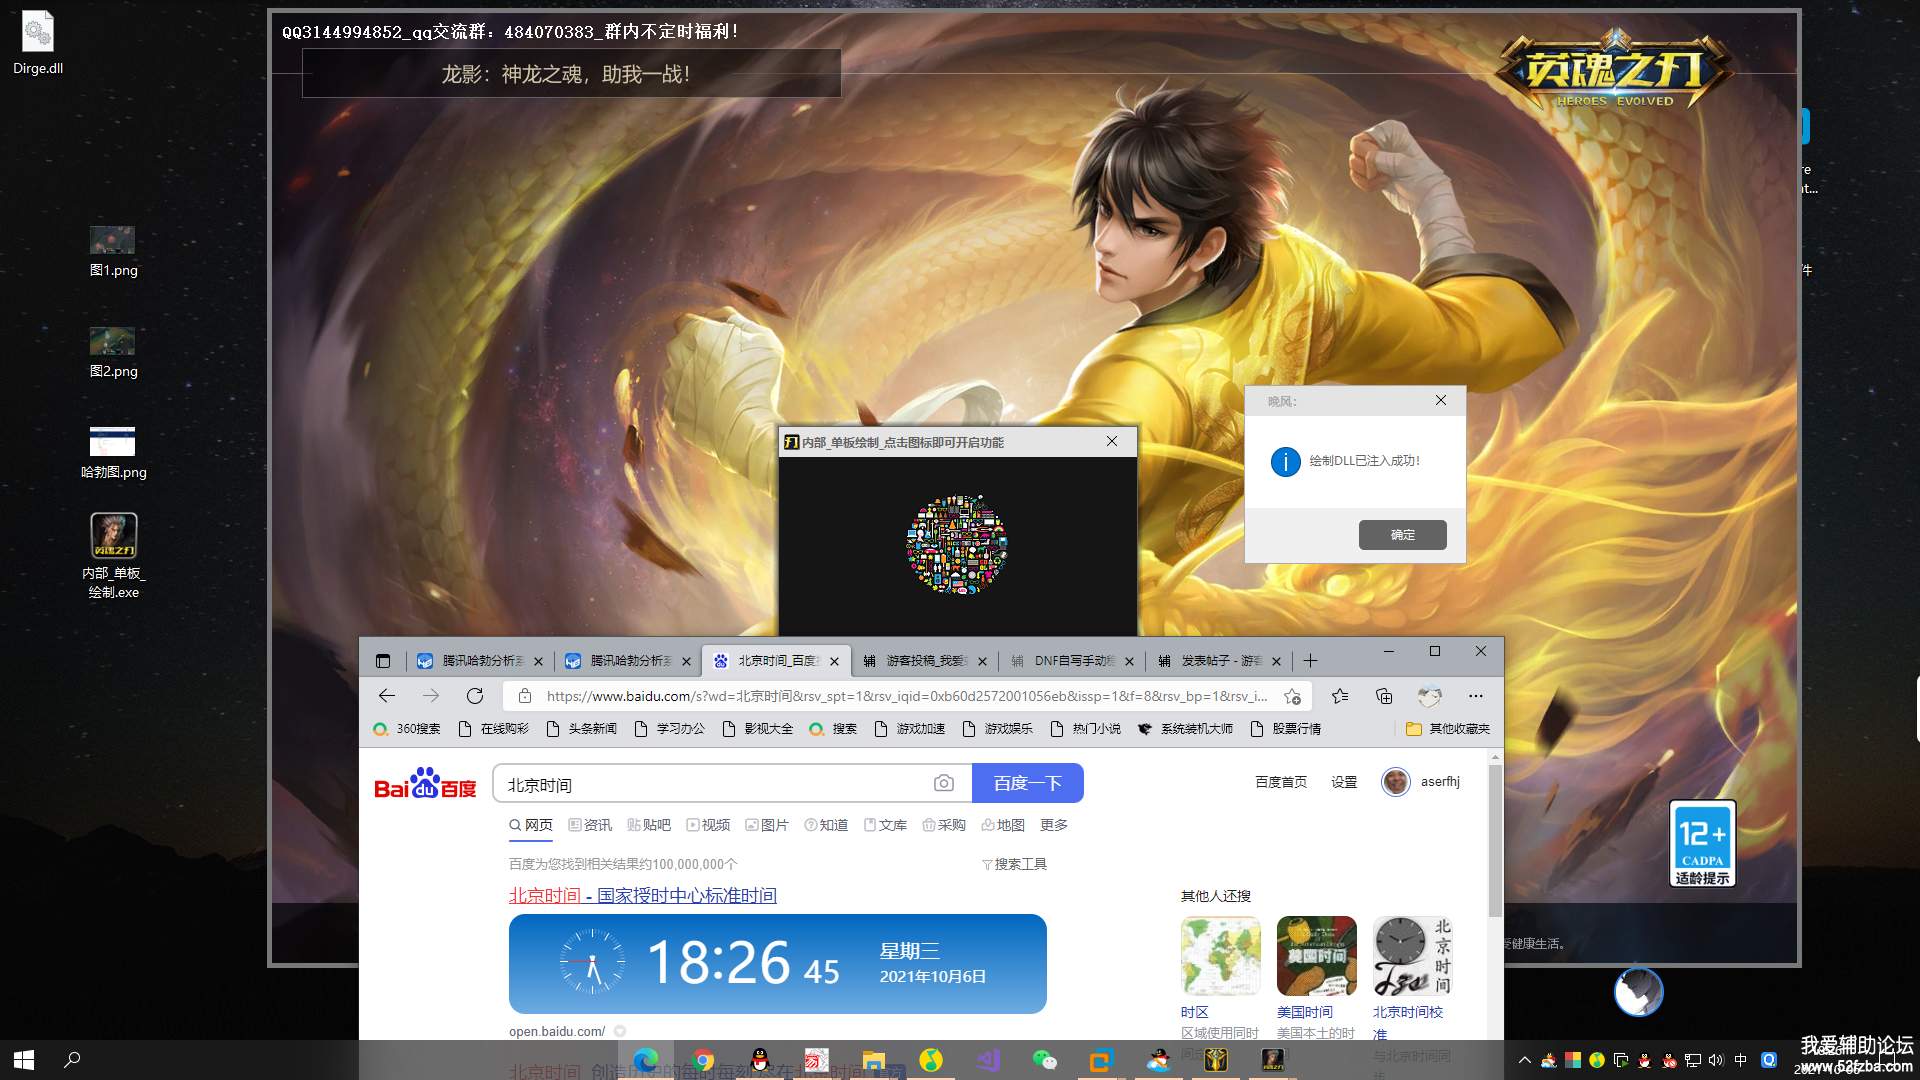This screenshot has width=1920, height=1080.
Task: Click the 中 input method indicator in the tray
Action: [x=1741, y=1060]
